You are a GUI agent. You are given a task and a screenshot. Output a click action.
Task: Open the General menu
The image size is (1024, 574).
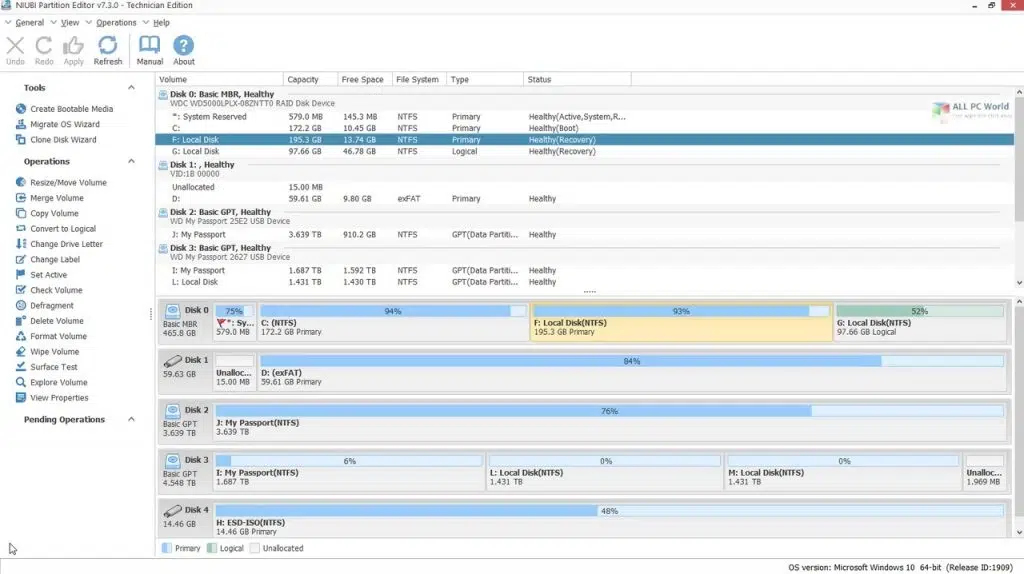[x=29, y=23]
